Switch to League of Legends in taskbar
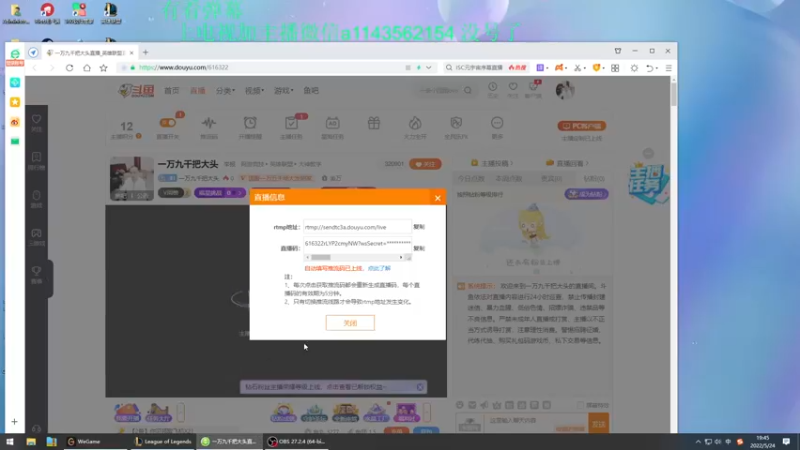Image resolution: width=800 pixels, height=450 pixels. (x=162, y=441)
